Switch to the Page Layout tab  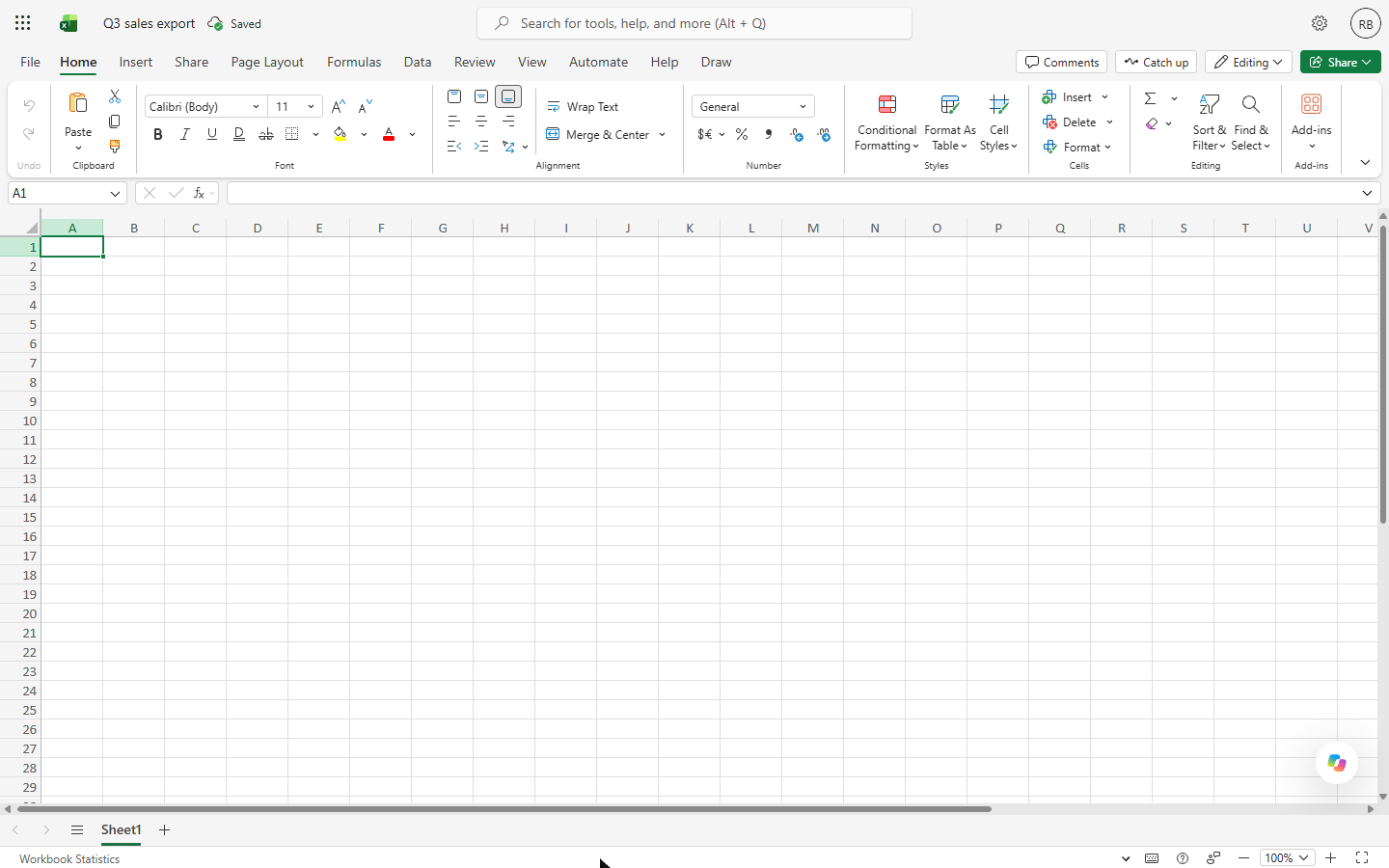pos(267,62)
